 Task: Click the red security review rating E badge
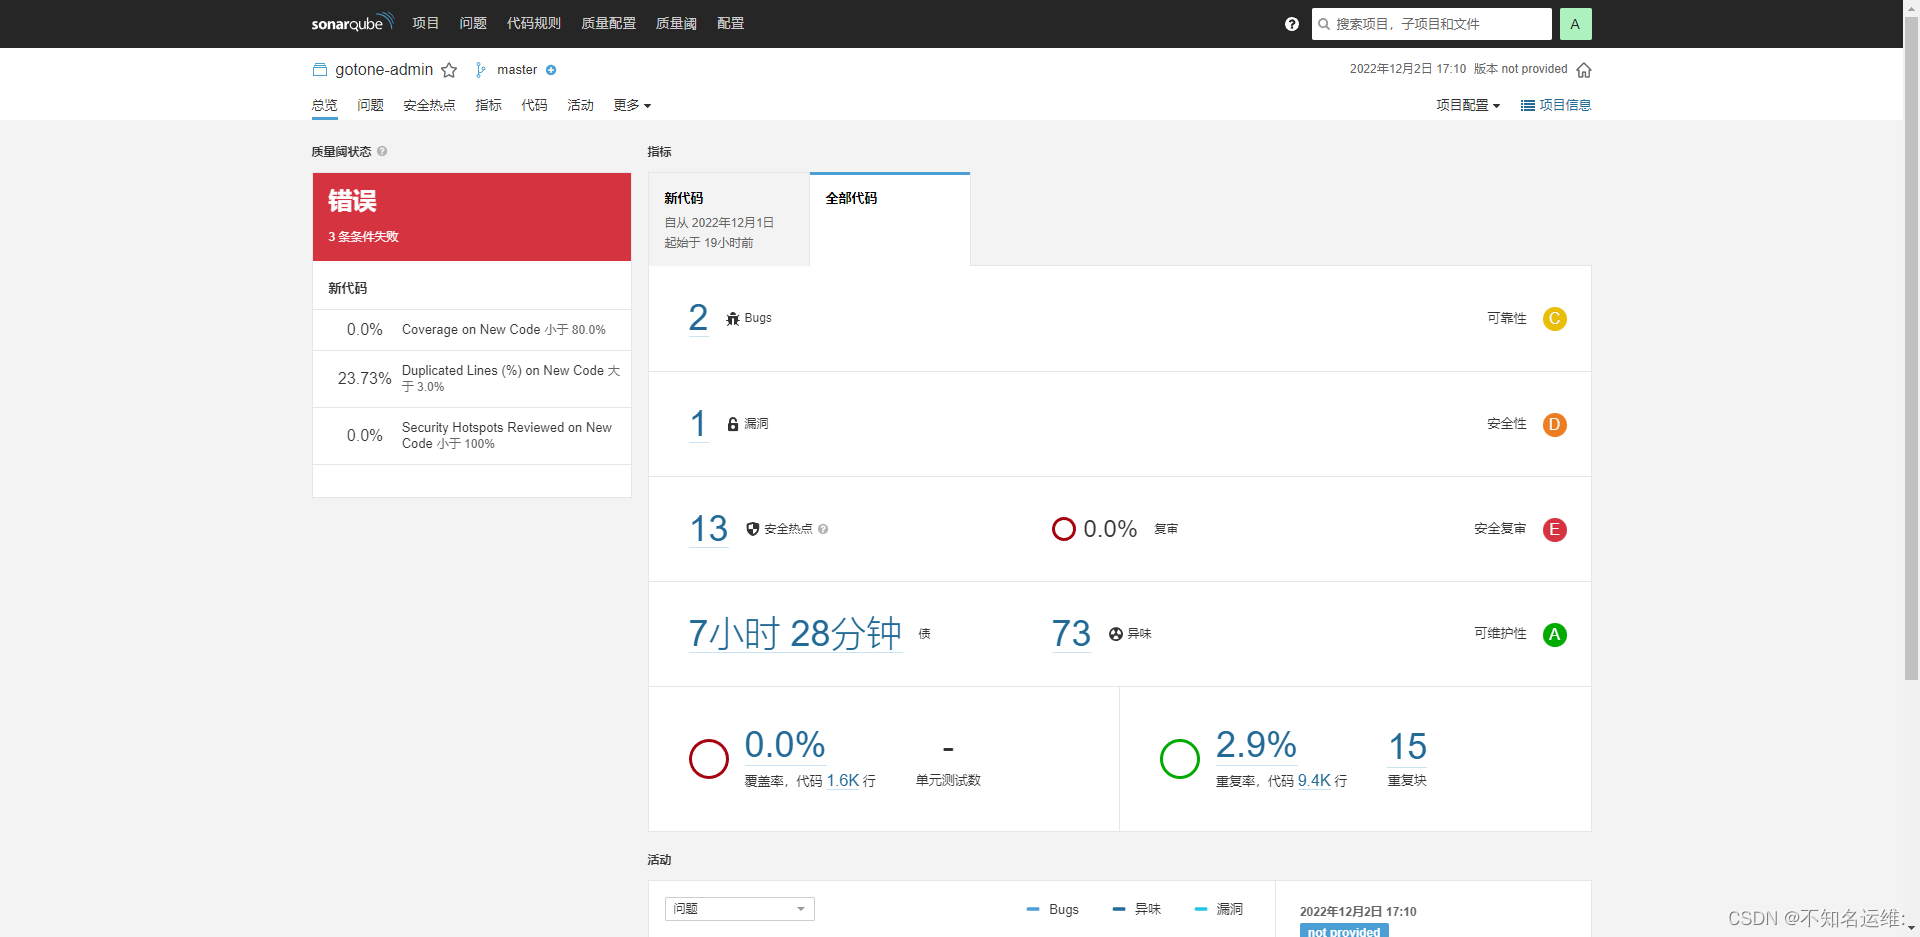click(1554, 530)
